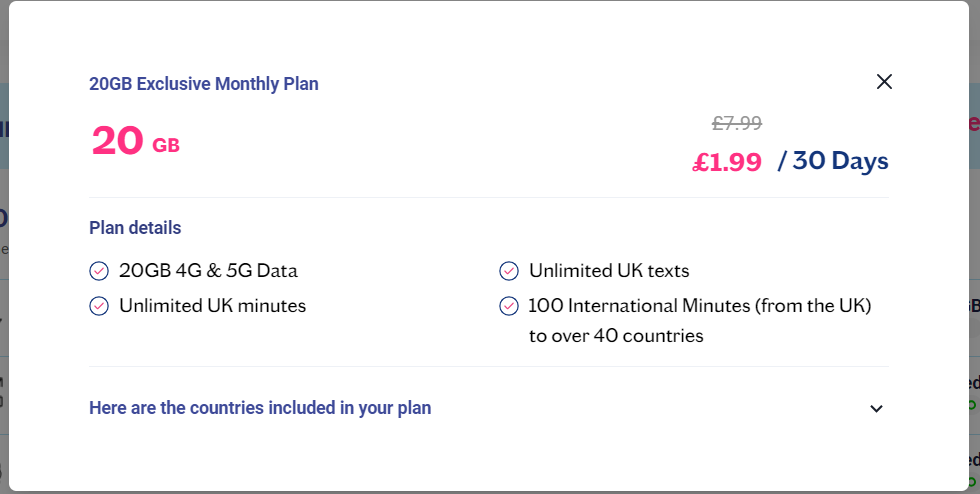
Task: Click '100 International Minutes (from the UK)' text
Action: [700, 306]
